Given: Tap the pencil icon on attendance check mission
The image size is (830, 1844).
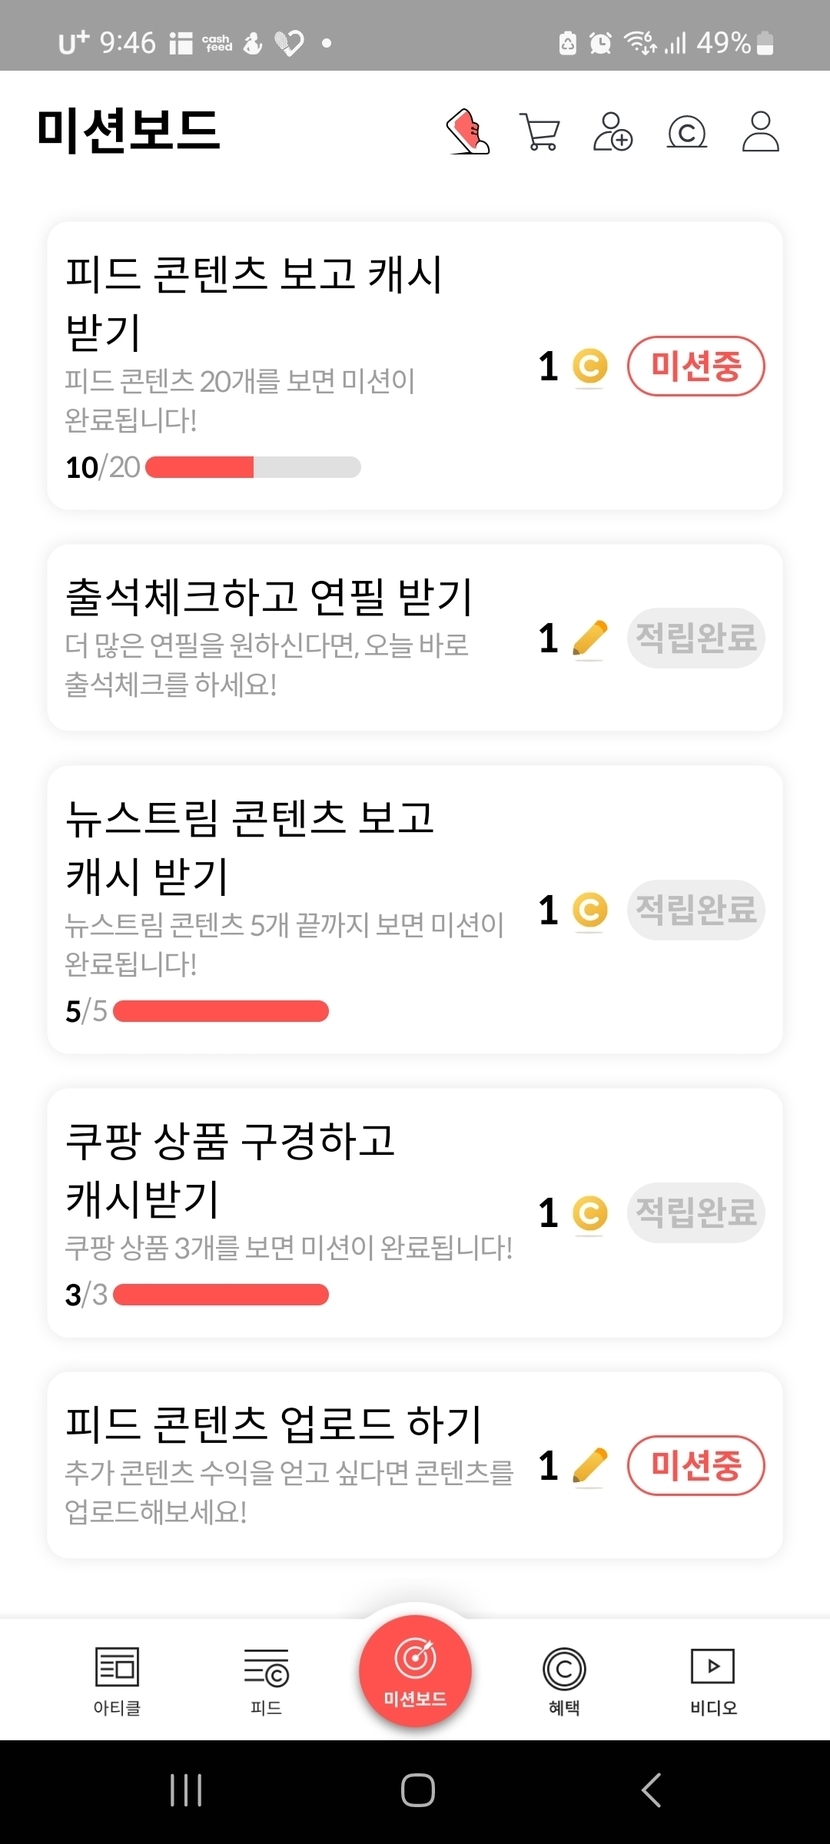Looking at the screenshot, I should coord(590,638).
